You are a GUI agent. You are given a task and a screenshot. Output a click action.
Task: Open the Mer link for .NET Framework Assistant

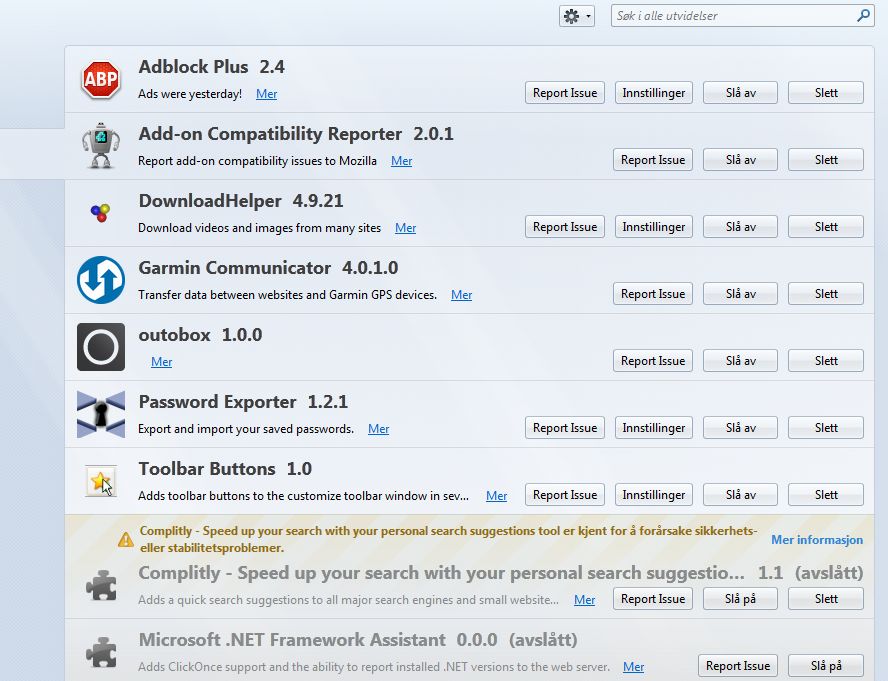pyautogui.click(x=634, y=667)
